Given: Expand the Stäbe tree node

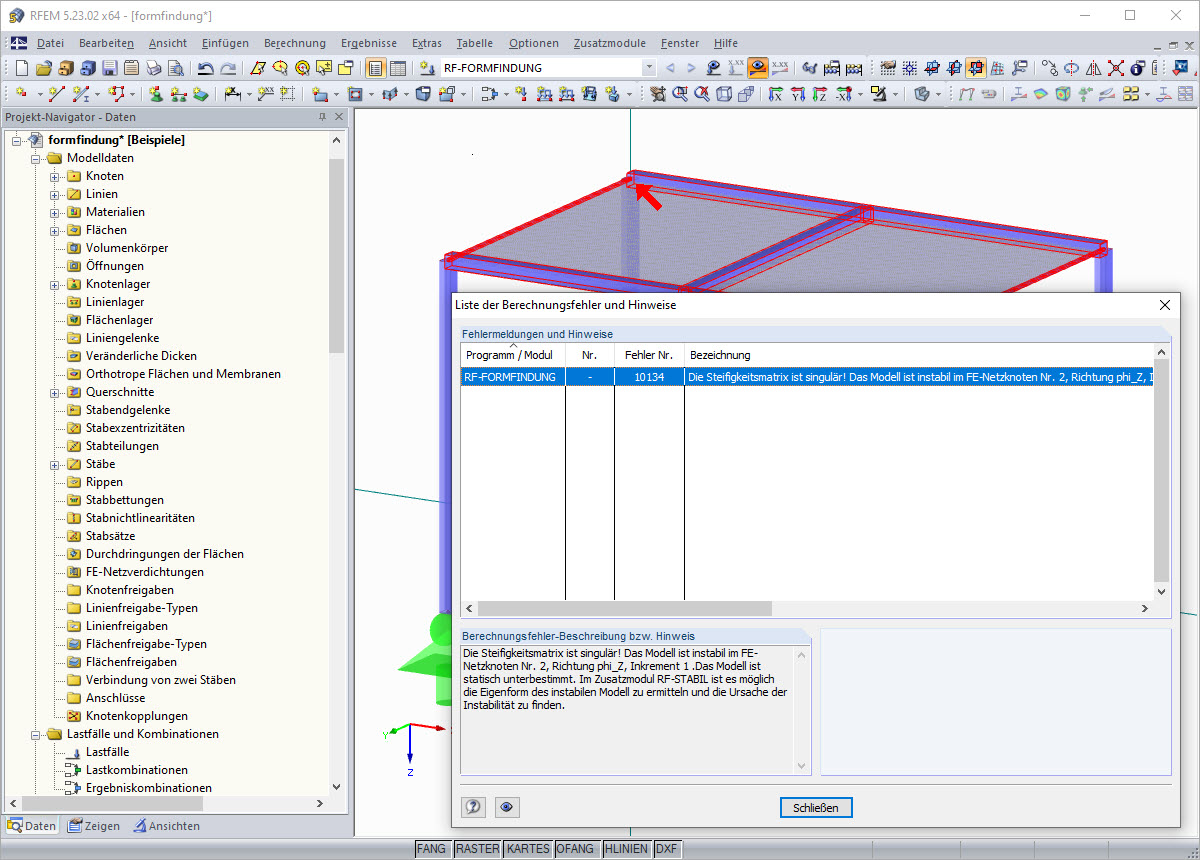Looking at the screenshot, I should pyautogui.click(x=56, y=464).
